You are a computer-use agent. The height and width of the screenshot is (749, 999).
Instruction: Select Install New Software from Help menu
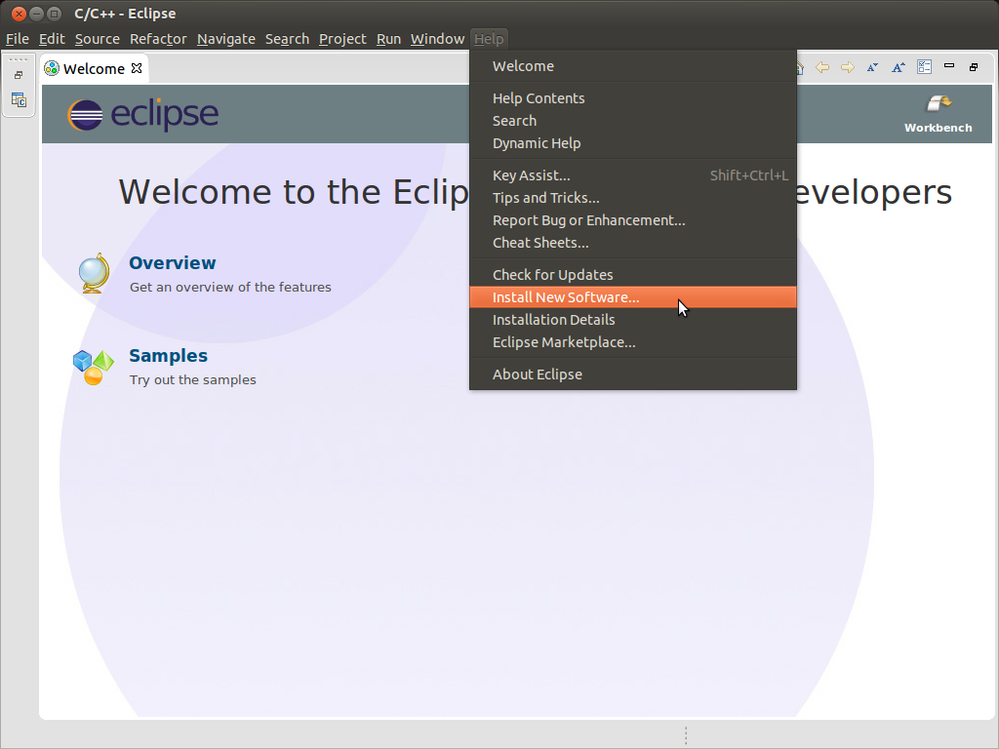click(567, 297)
